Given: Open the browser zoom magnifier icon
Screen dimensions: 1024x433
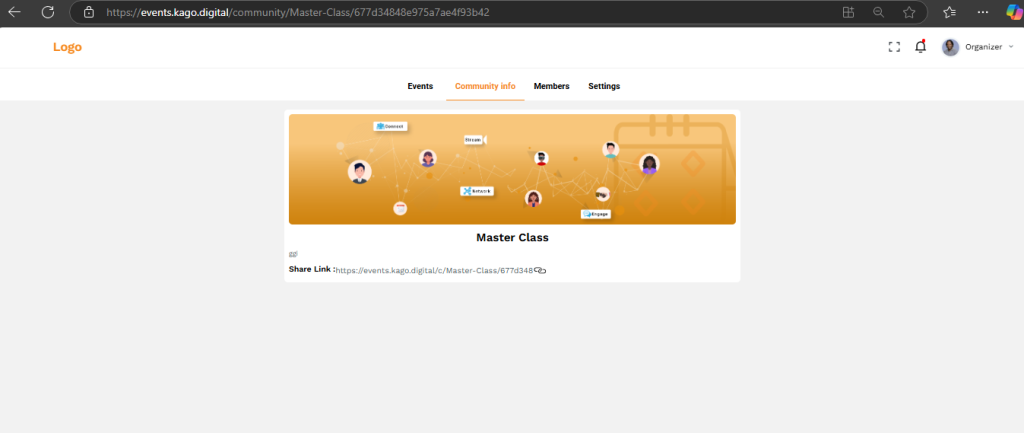Looking at the screenshot, I should click(878, 12).
